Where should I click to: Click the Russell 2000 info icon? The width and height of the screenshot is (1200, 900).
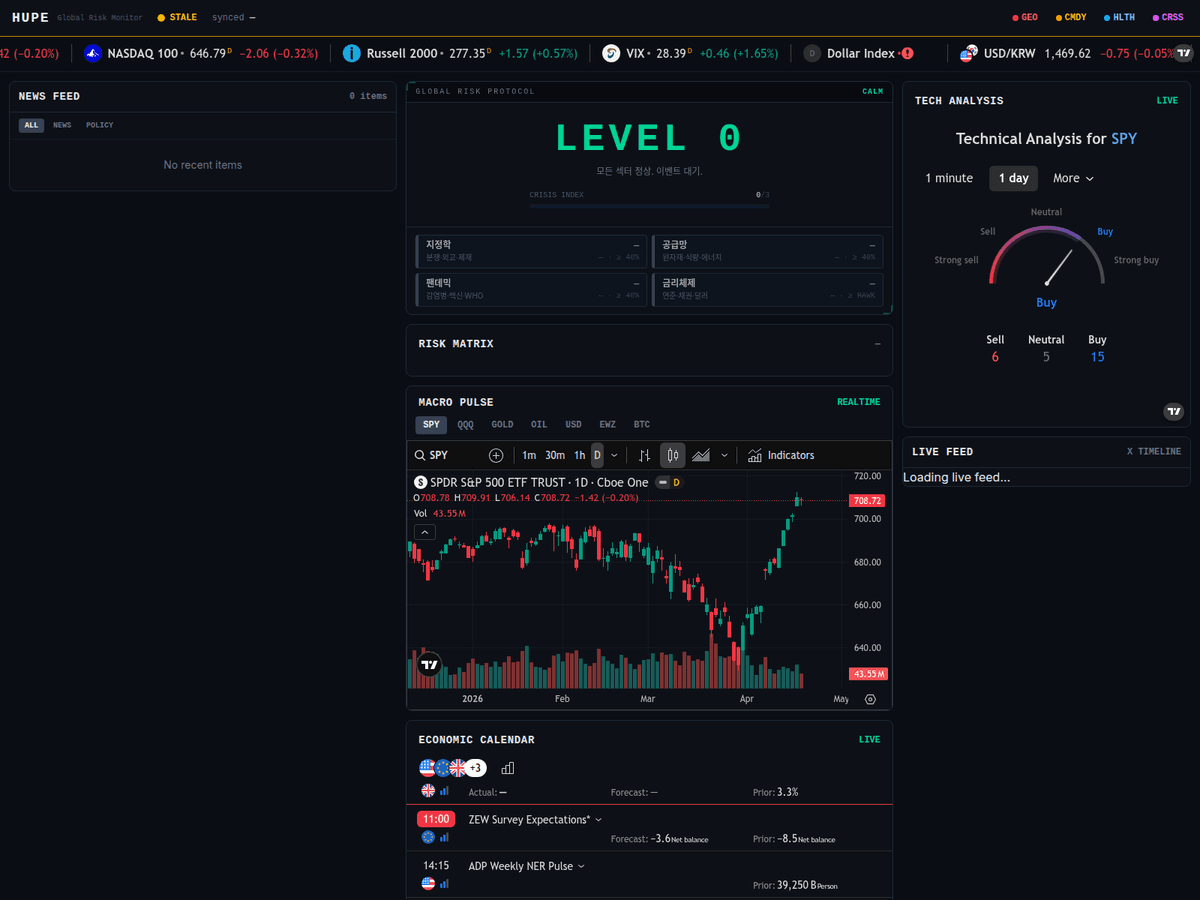(351, 53)
